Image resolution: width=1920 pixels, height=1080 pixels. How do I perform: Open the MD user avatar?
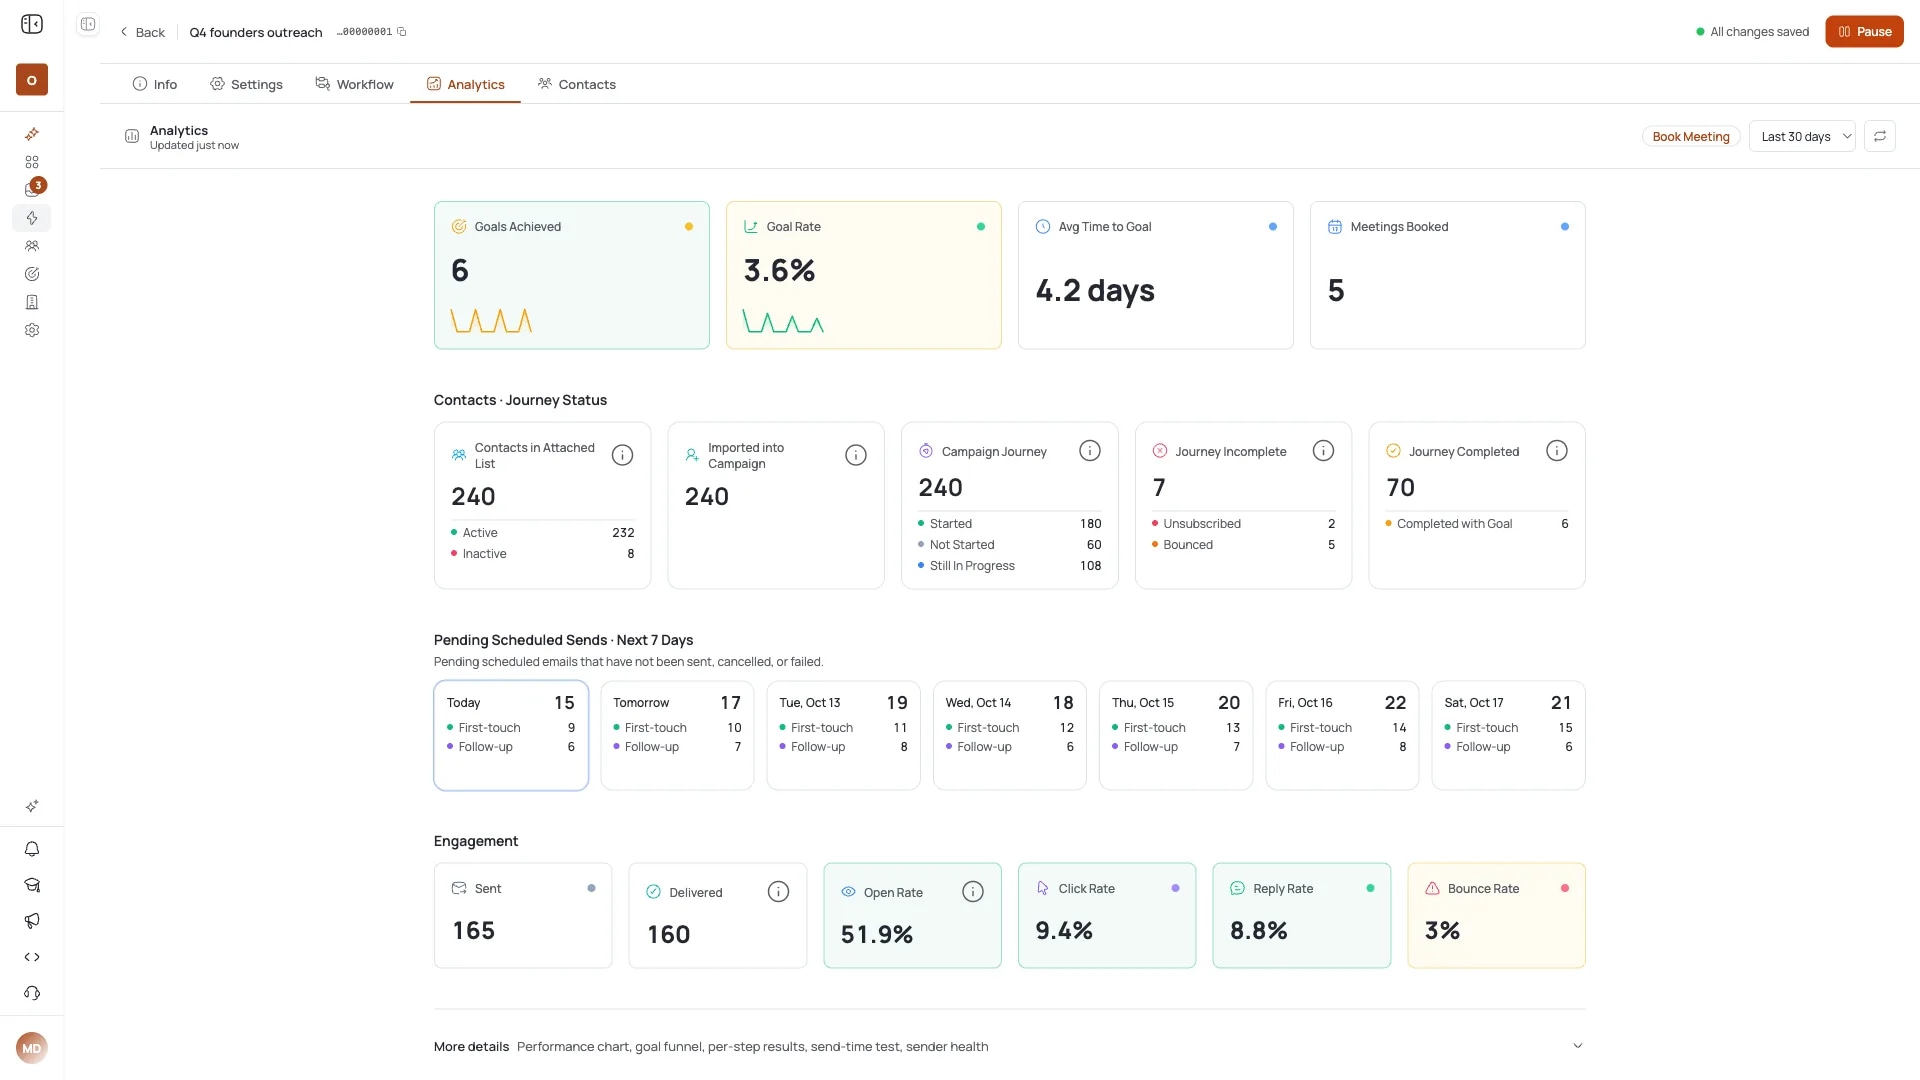tap(32, 1048)
